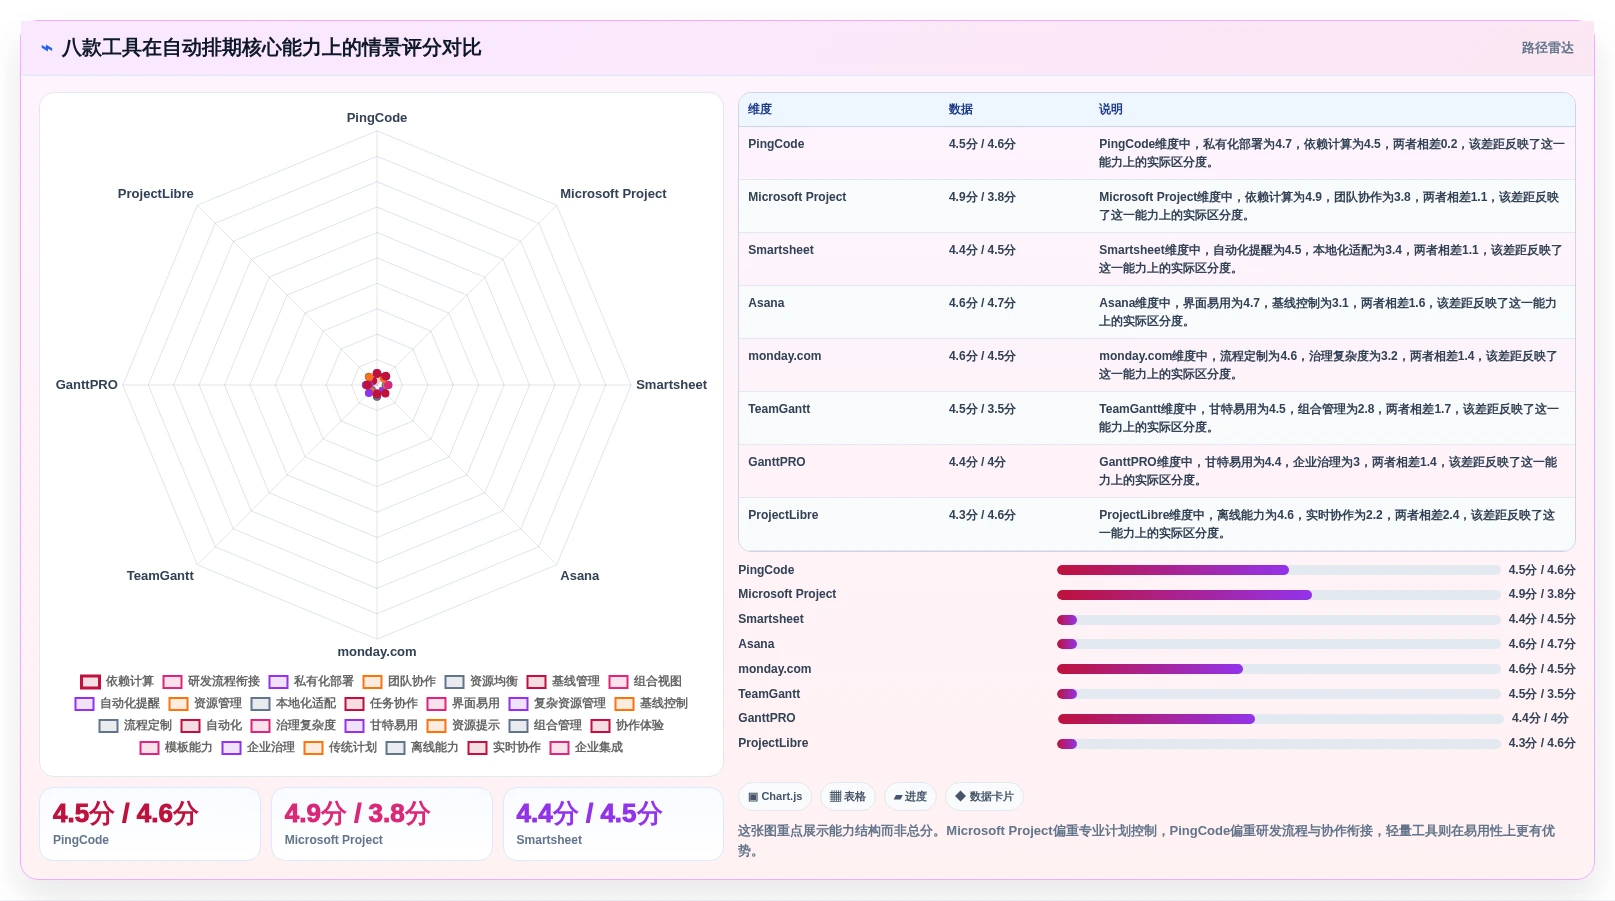Click the 协作体验 legend entry
1615x901 pixels.
[627, 725]
